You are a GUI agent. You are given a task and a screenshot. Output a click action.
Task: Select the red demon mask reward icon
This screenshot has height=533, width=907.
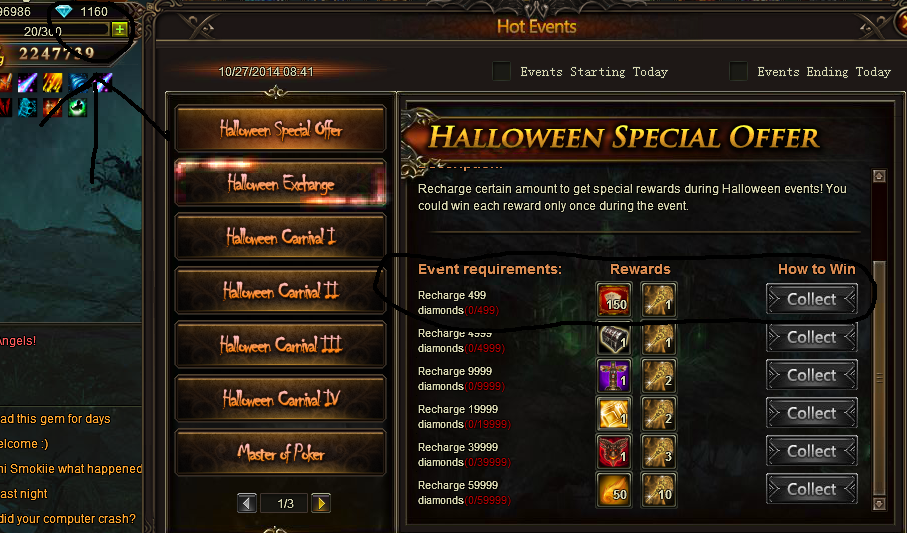point(614,451)
